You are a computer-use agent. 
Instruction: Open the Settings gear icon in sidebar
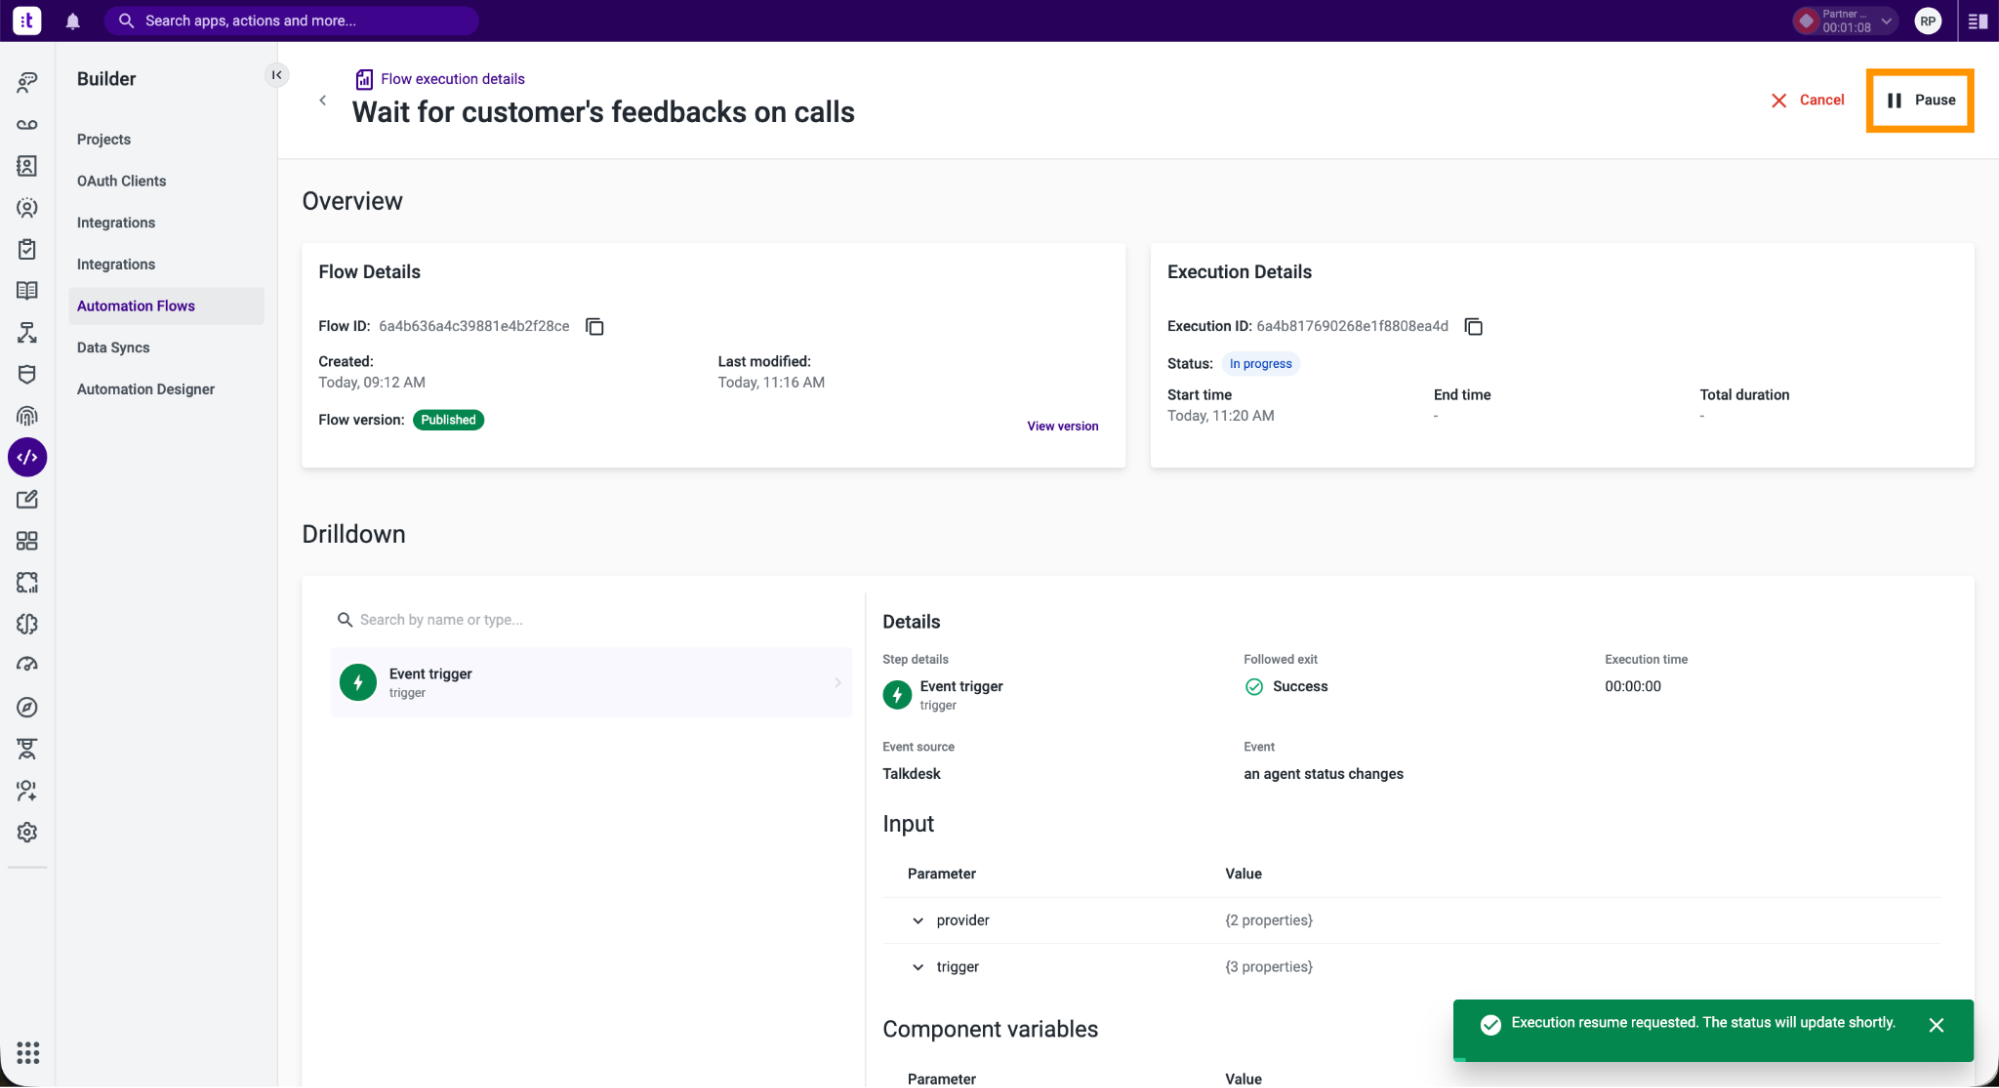(x=27, y=832)
